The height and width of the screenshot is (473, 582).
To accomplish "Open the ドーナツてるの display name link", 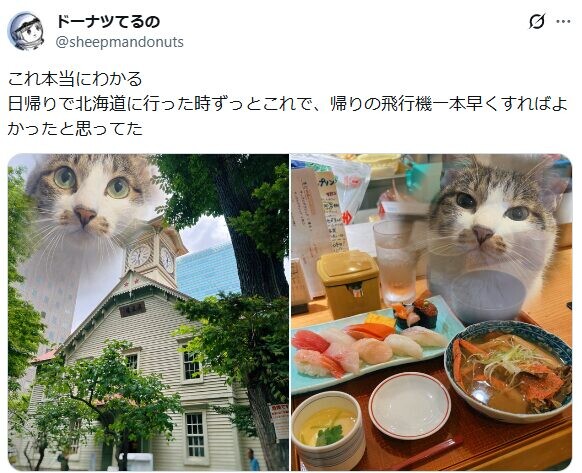I will click(108, 22).
